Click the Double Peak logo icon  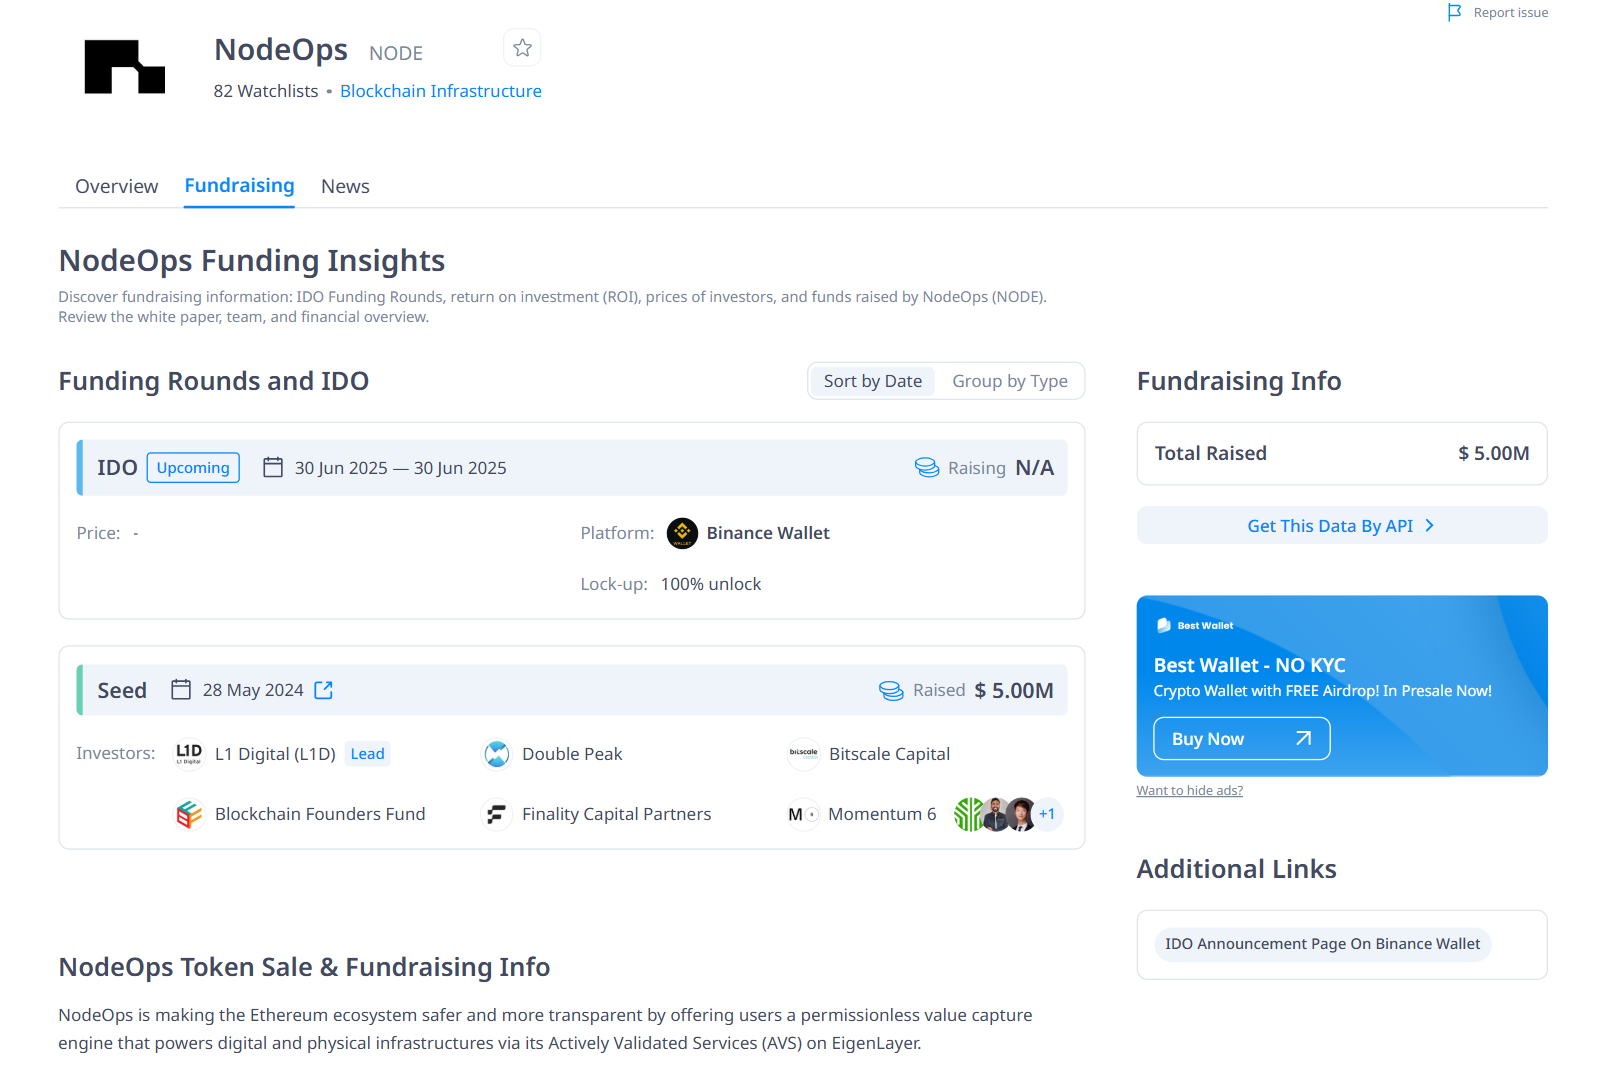[x=496, y=754]
